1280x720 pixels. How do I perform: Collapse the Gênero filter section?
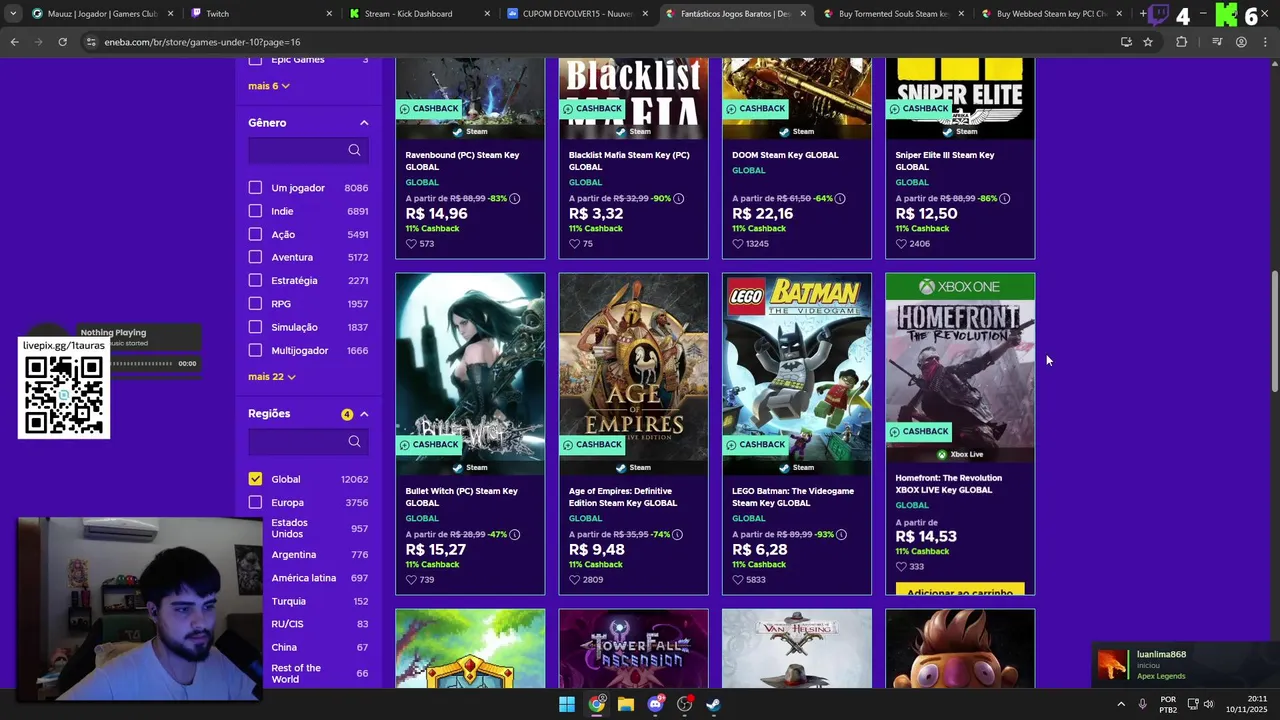click(x=364, y=123)
